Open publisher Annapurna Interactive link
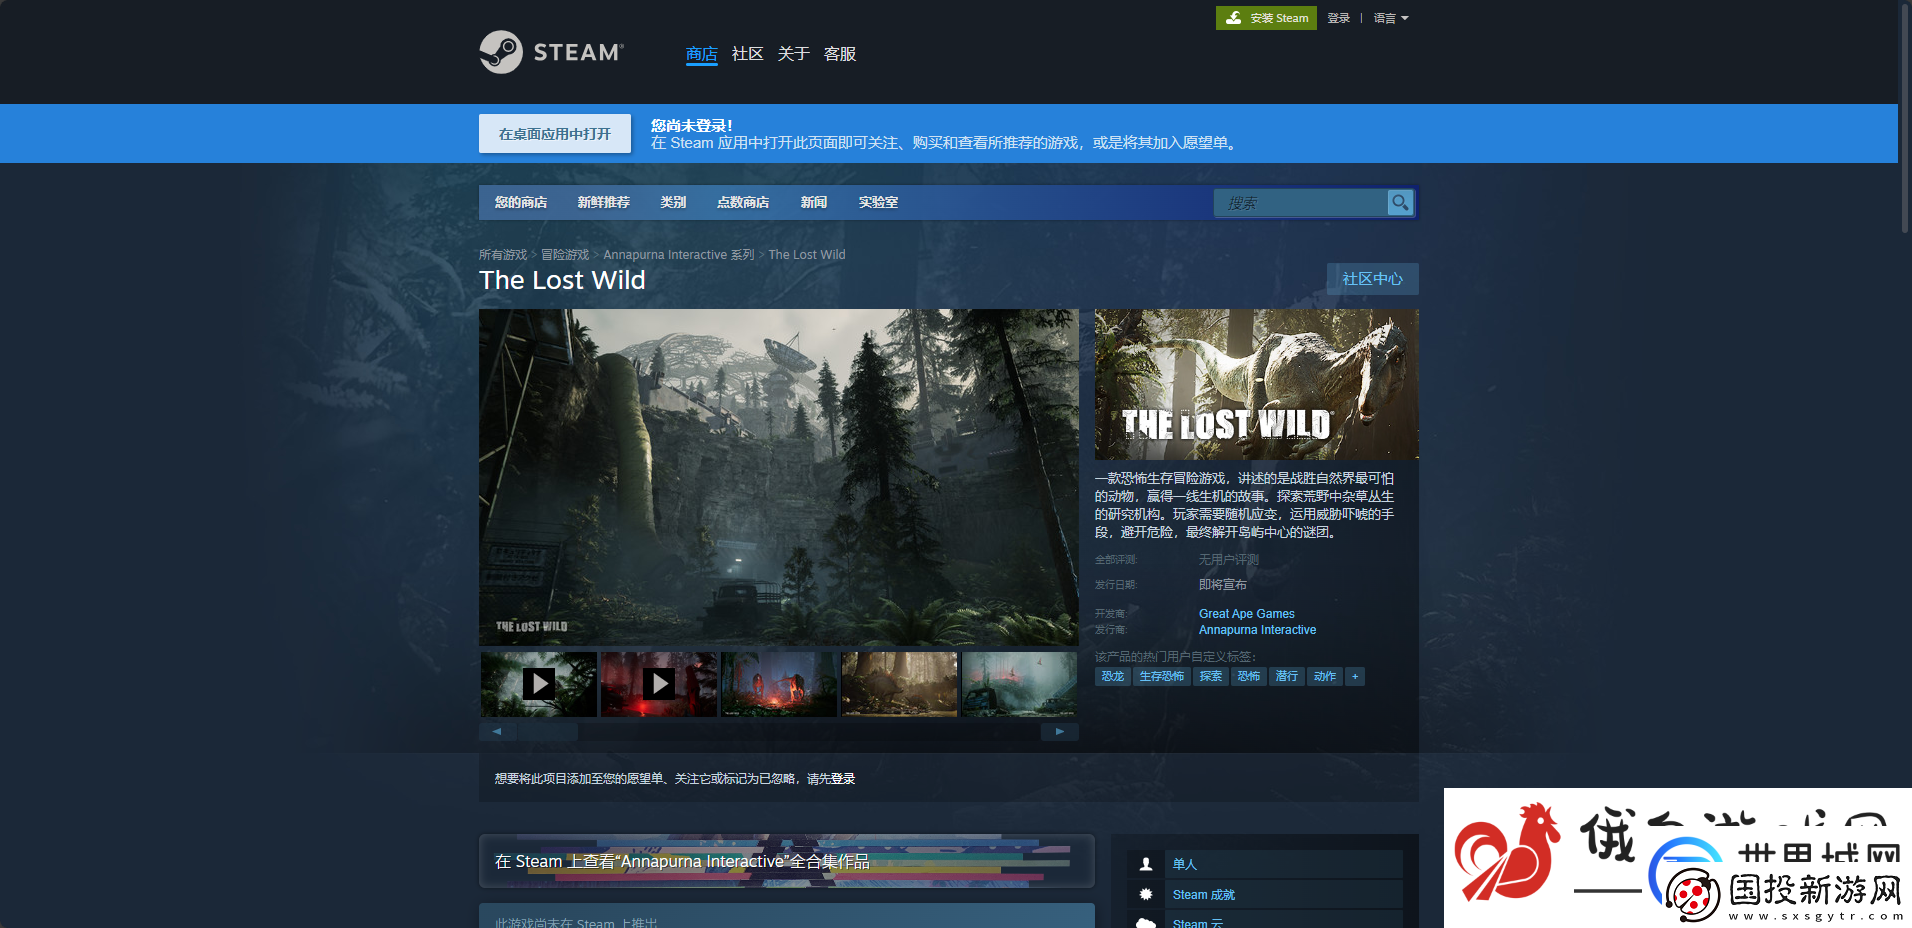 coord(1258,630)
